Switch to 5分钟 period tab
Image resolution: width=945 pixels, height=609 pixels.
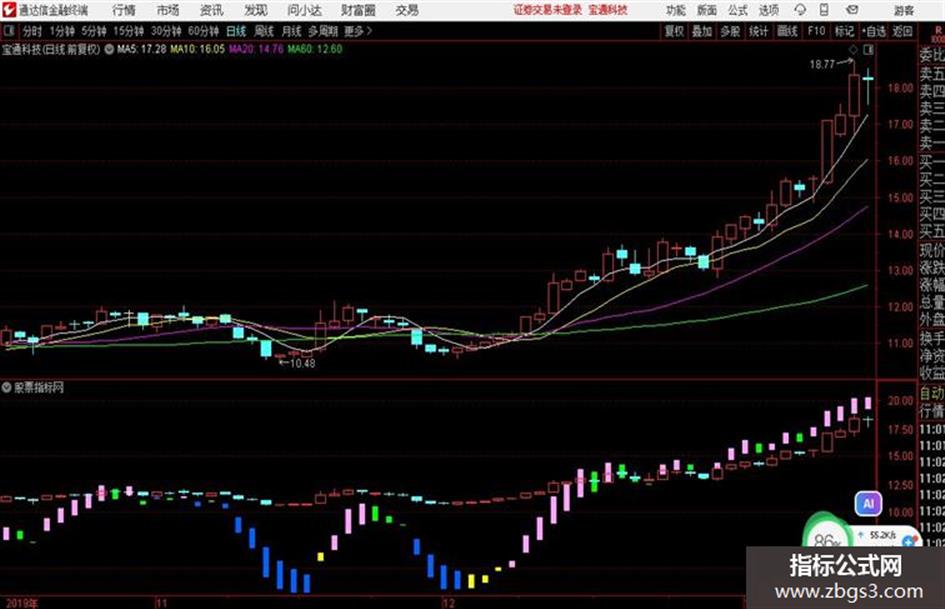coord(94,31)
